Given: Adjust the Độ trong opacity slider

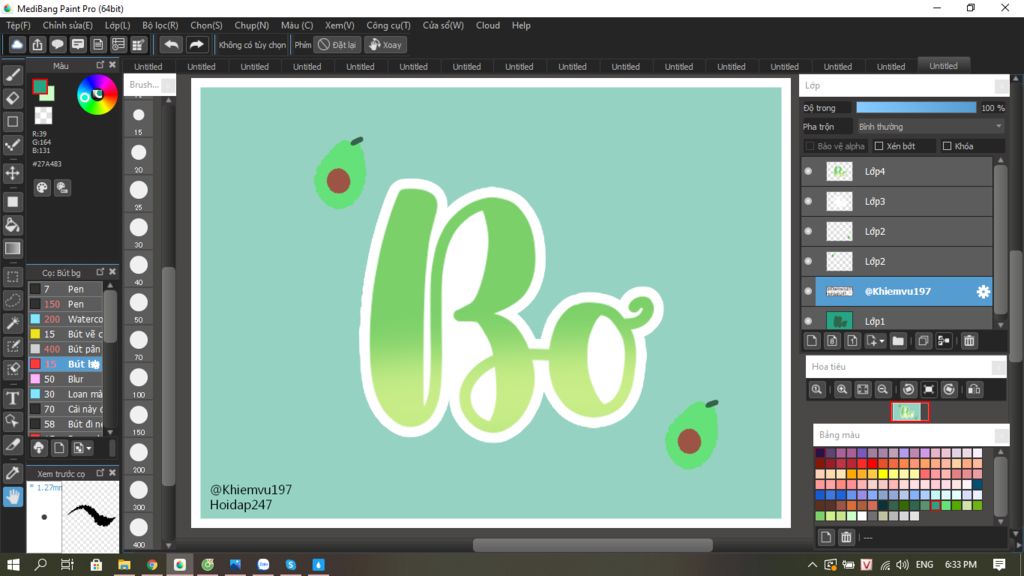Looking at the screenshot, I should click(916, 108).
